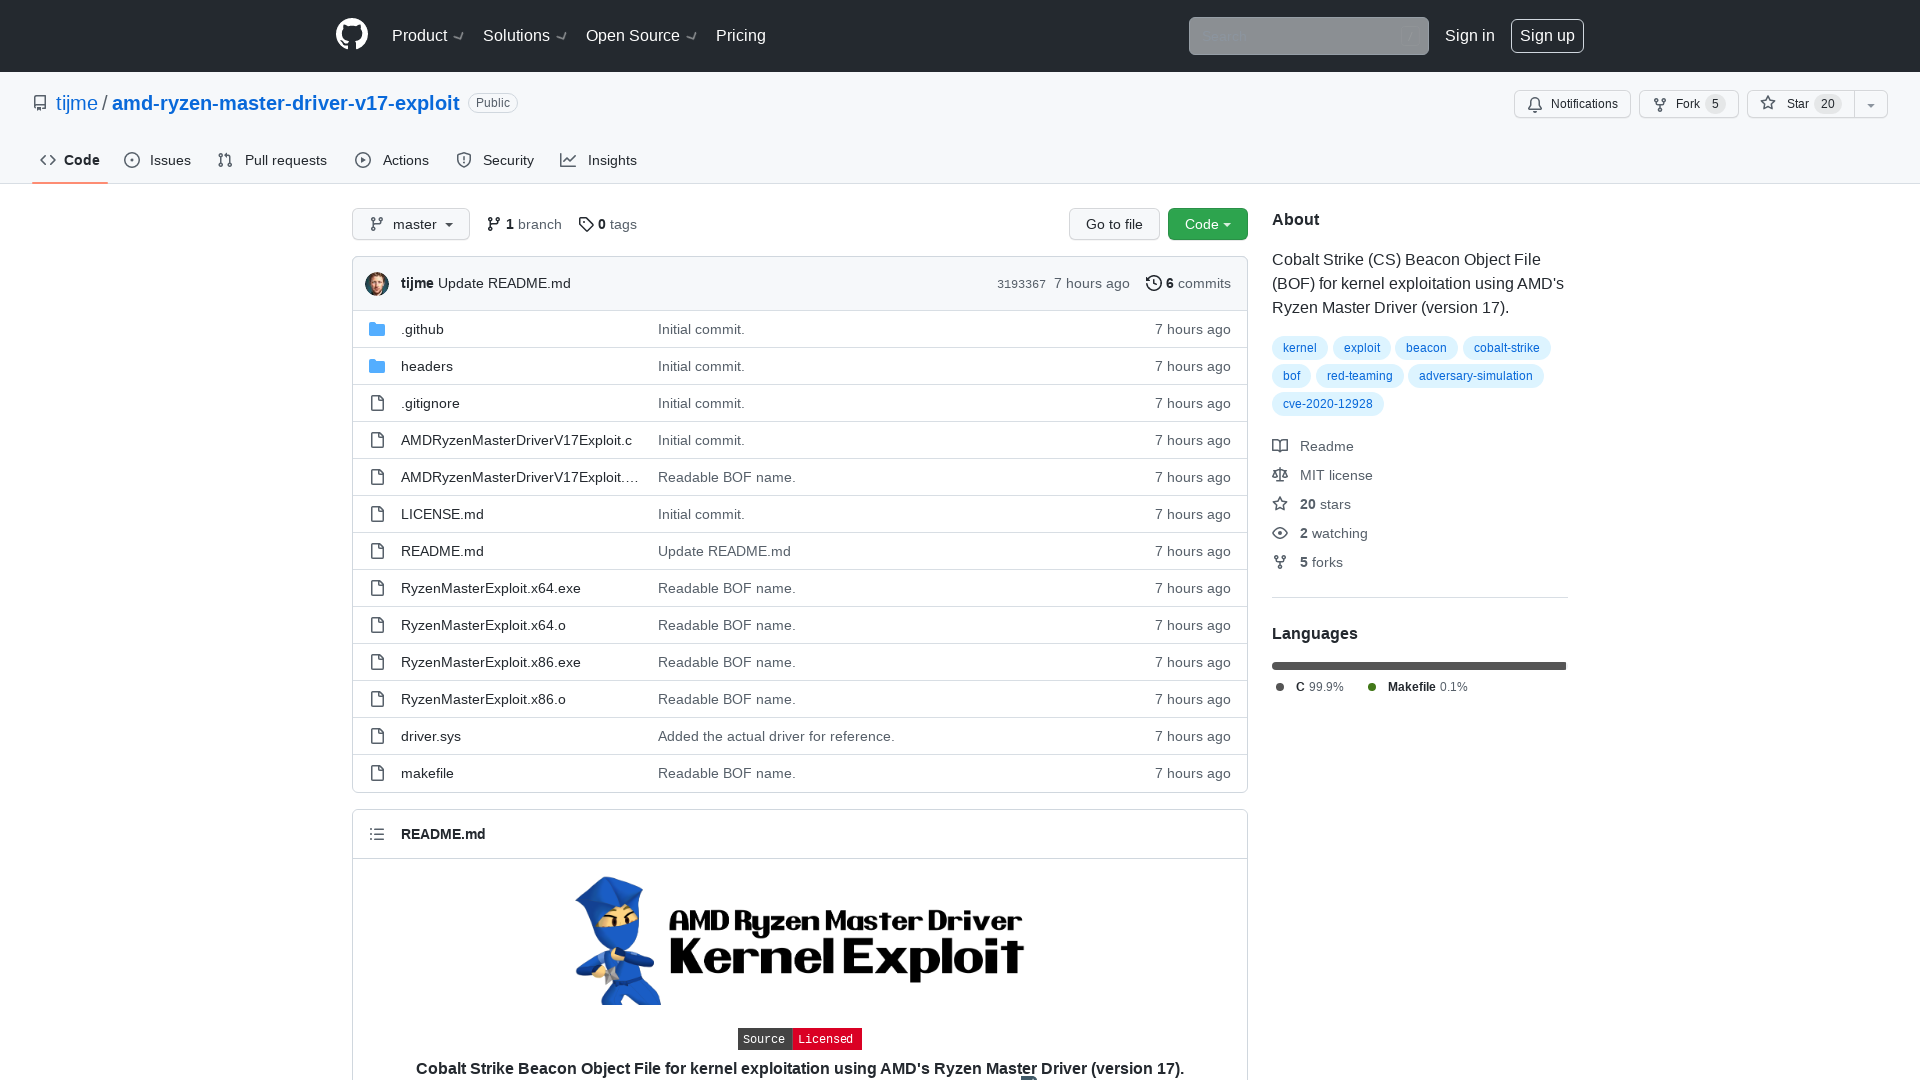Click the kernel tag icon
Image resolution: width=1920 pixels, height=1080 pixels.
(x=1299, y=347)
